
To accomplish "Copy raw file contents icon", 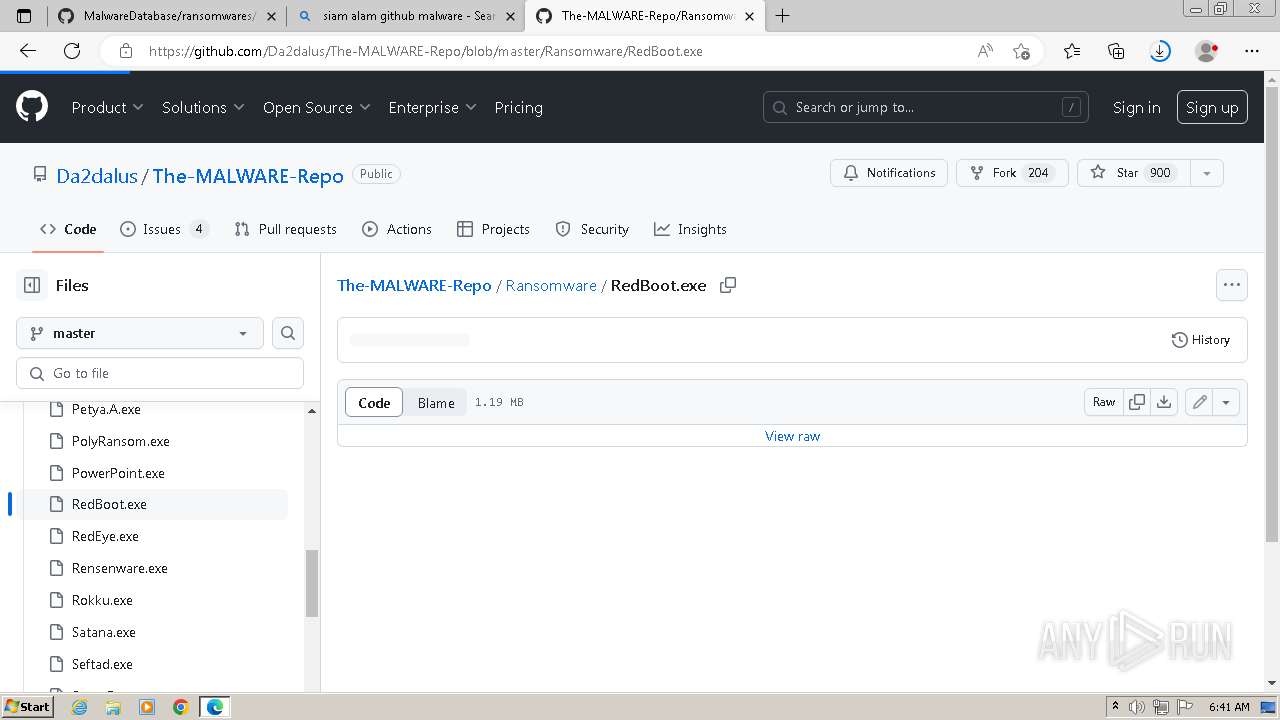I will 1137,402.
